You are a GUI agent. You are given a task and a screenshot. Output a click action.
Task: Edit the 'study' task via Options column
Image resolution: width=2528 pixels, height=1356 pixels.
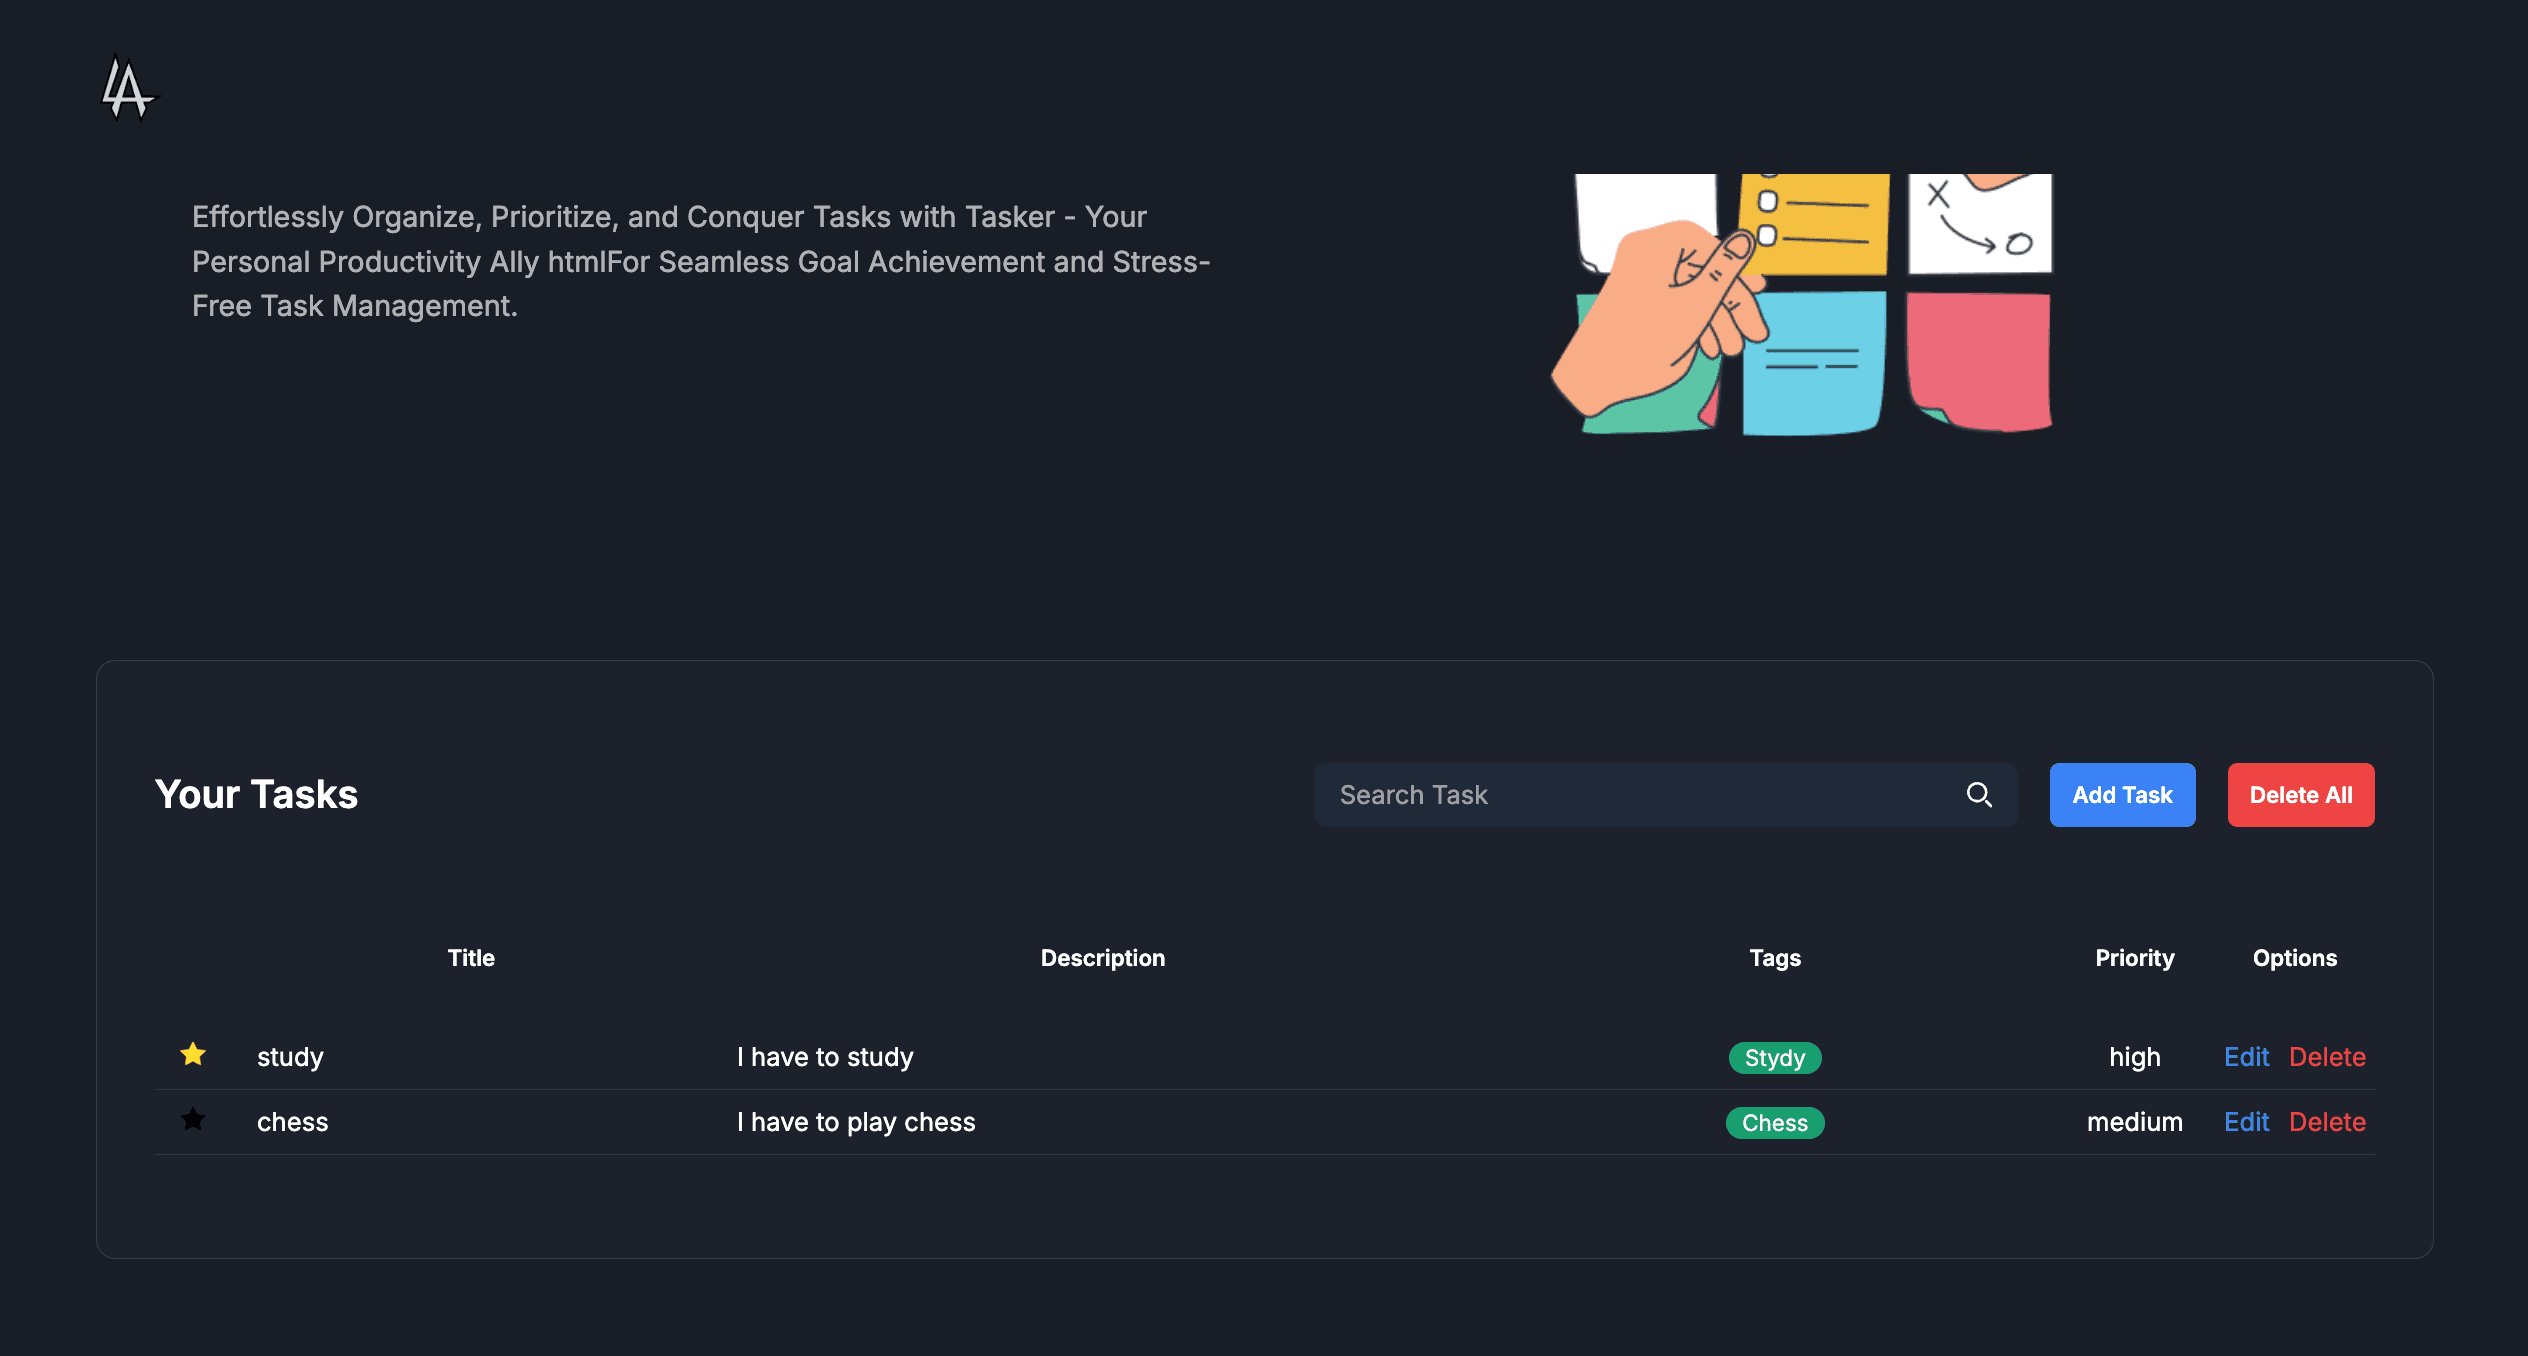2246,1056
